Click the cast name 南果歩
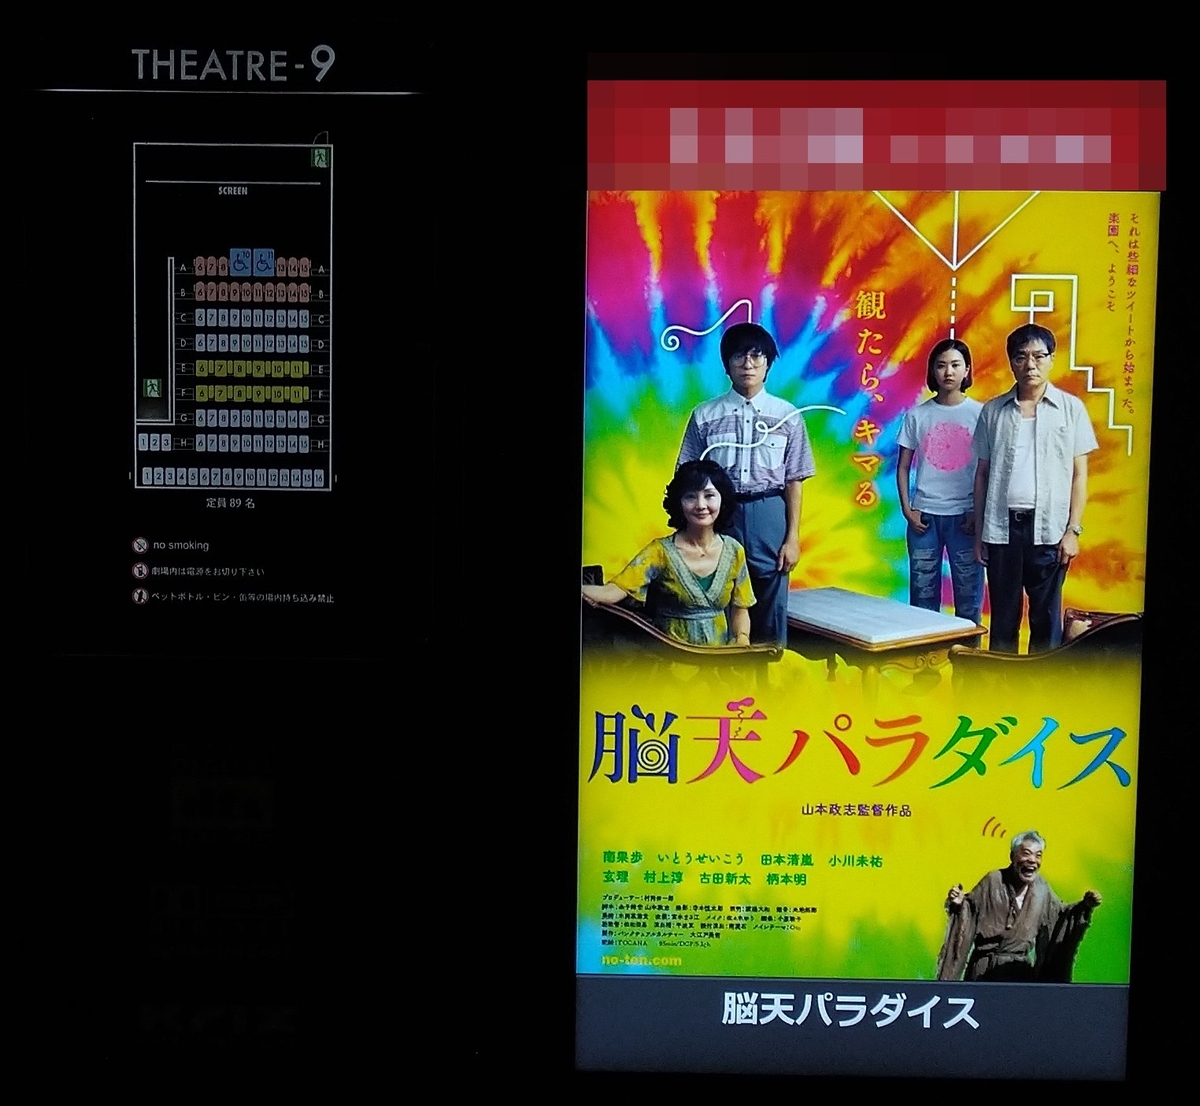 tap(622, 859)
